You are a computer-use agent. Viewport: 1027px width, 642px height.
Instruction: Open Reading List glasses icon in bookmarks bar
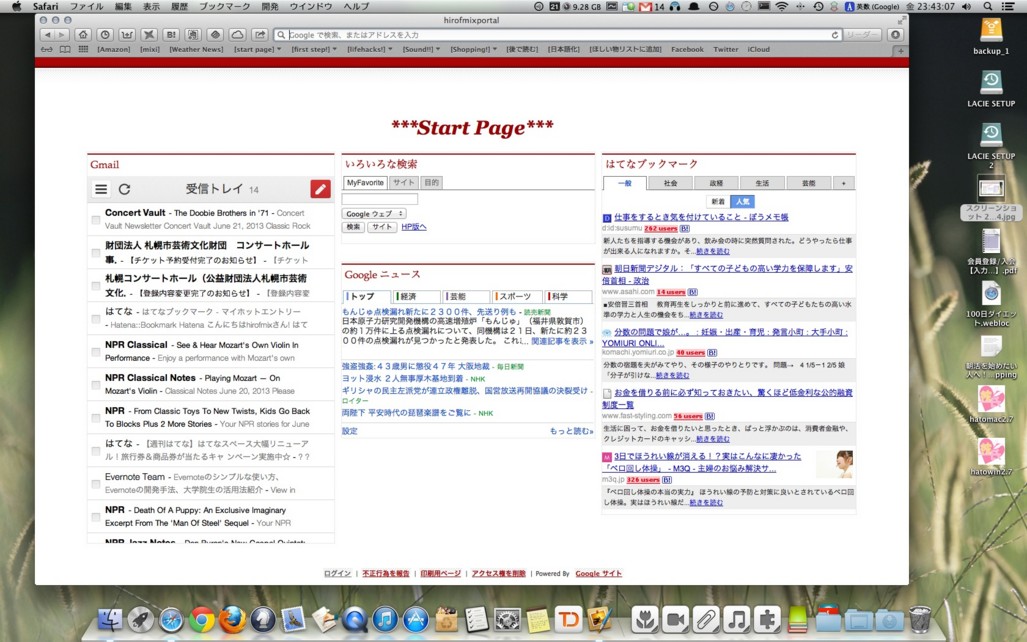coord(47,49)
